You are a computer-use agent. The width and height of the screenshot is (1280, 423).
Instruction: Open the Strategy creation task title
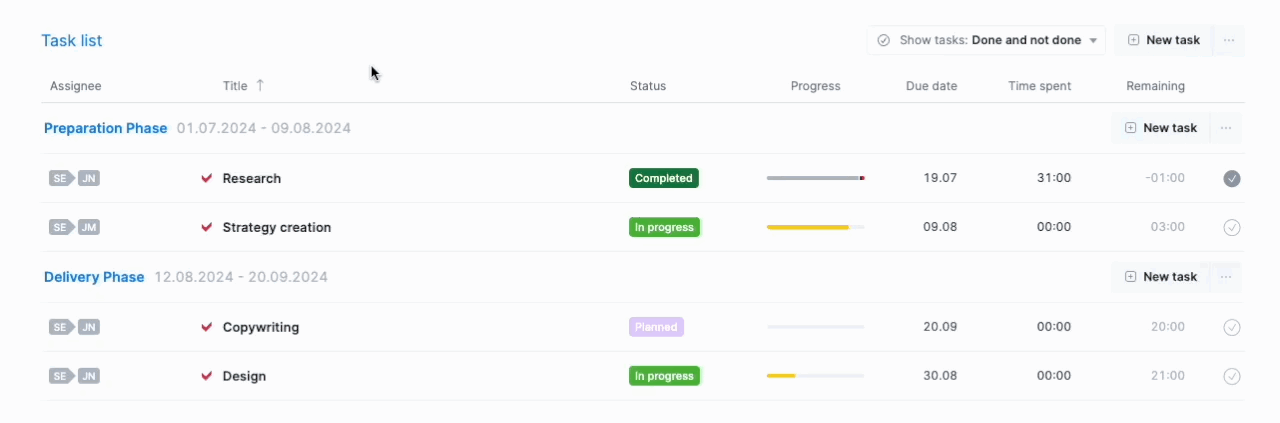pos(277,227)
